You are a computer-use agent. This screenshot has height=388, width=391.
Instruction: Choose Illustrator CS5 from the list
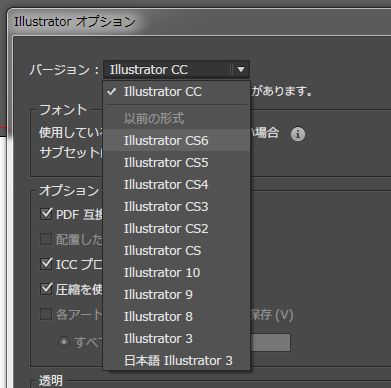(177, 162)
